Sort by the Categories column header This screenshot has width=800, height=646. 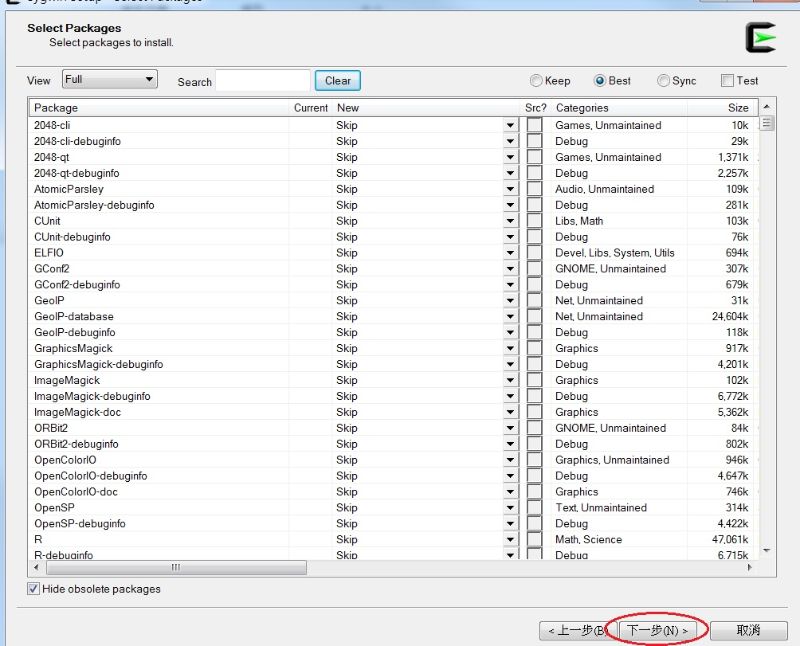[x=619, y=108]
